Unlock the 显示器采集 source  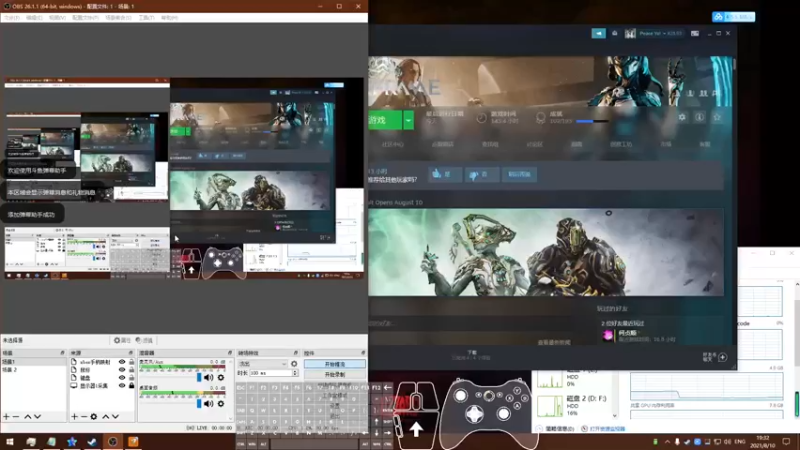coord(132,386)
